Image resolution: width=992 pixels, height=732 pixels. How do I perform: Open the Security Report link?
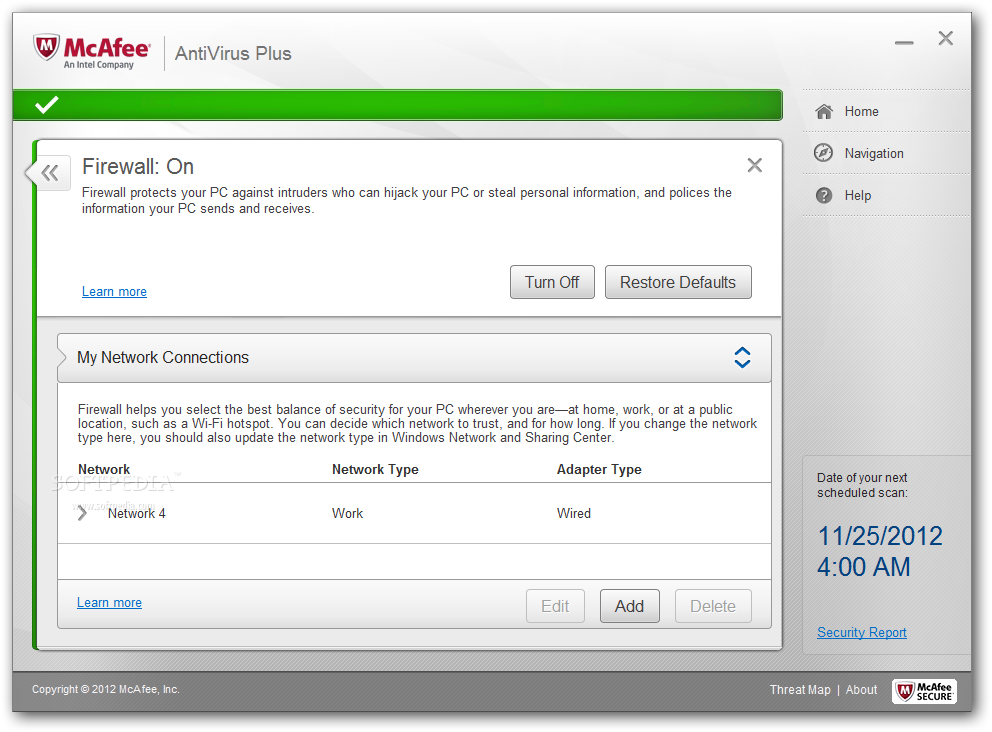click(x=861, y=632)
